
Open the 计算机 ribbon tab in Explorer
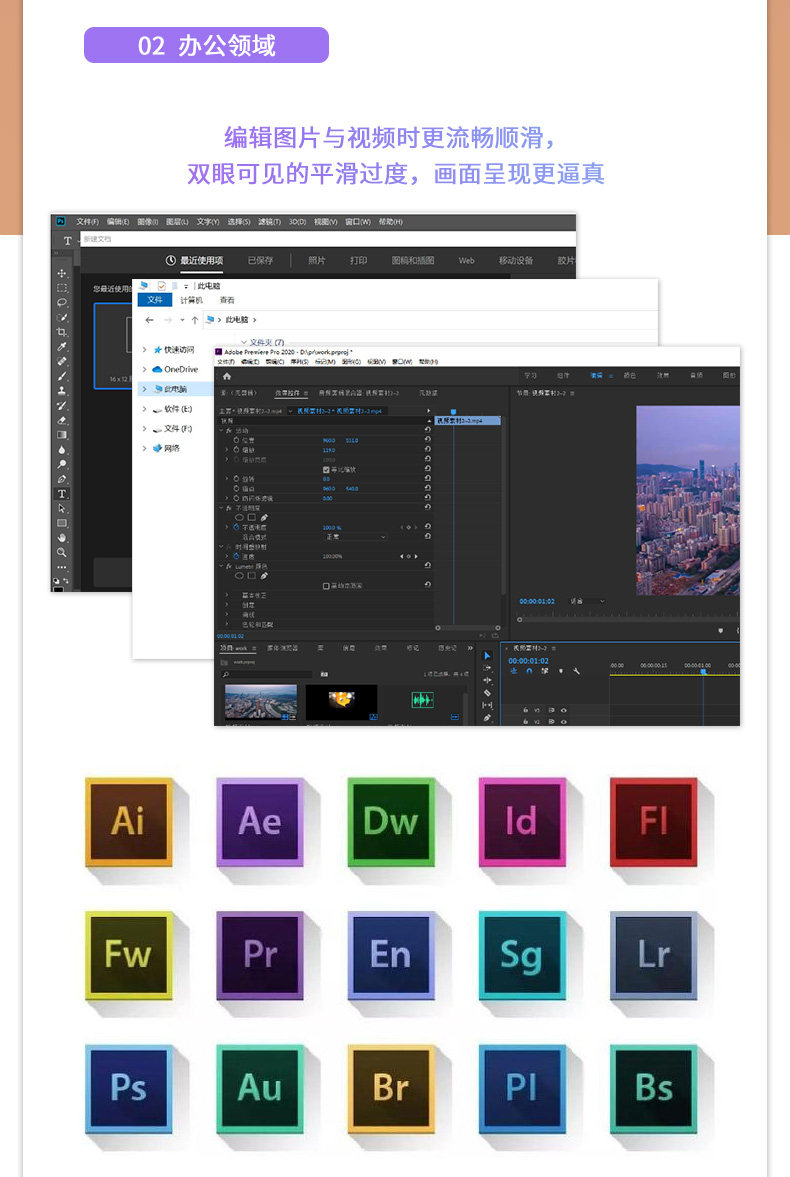(191, 300)
